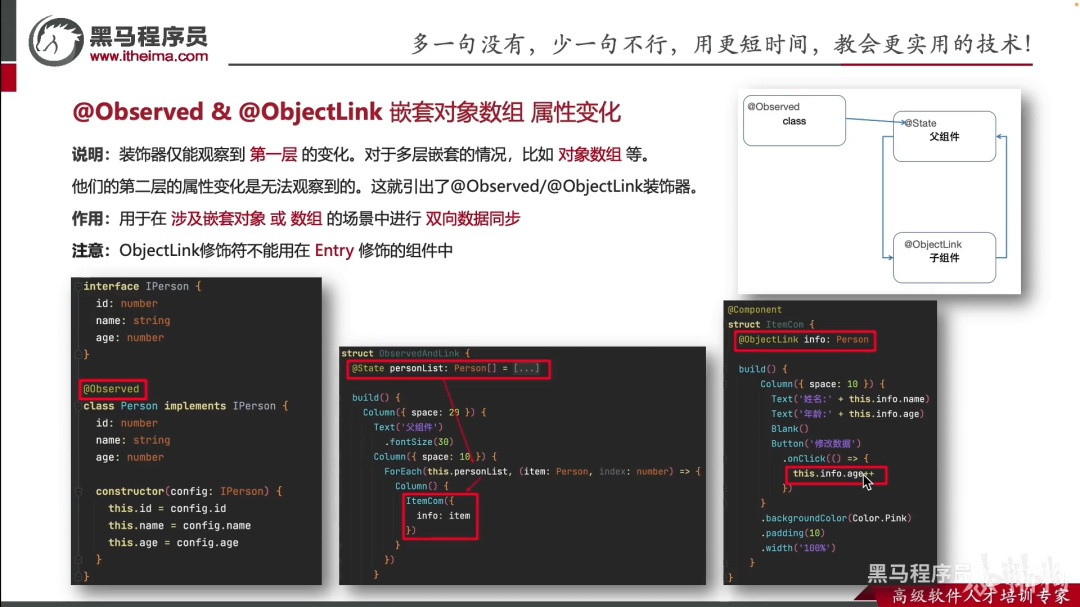
Task: Click the this.info.age++ highlighted statement
Action: point(836,475)
